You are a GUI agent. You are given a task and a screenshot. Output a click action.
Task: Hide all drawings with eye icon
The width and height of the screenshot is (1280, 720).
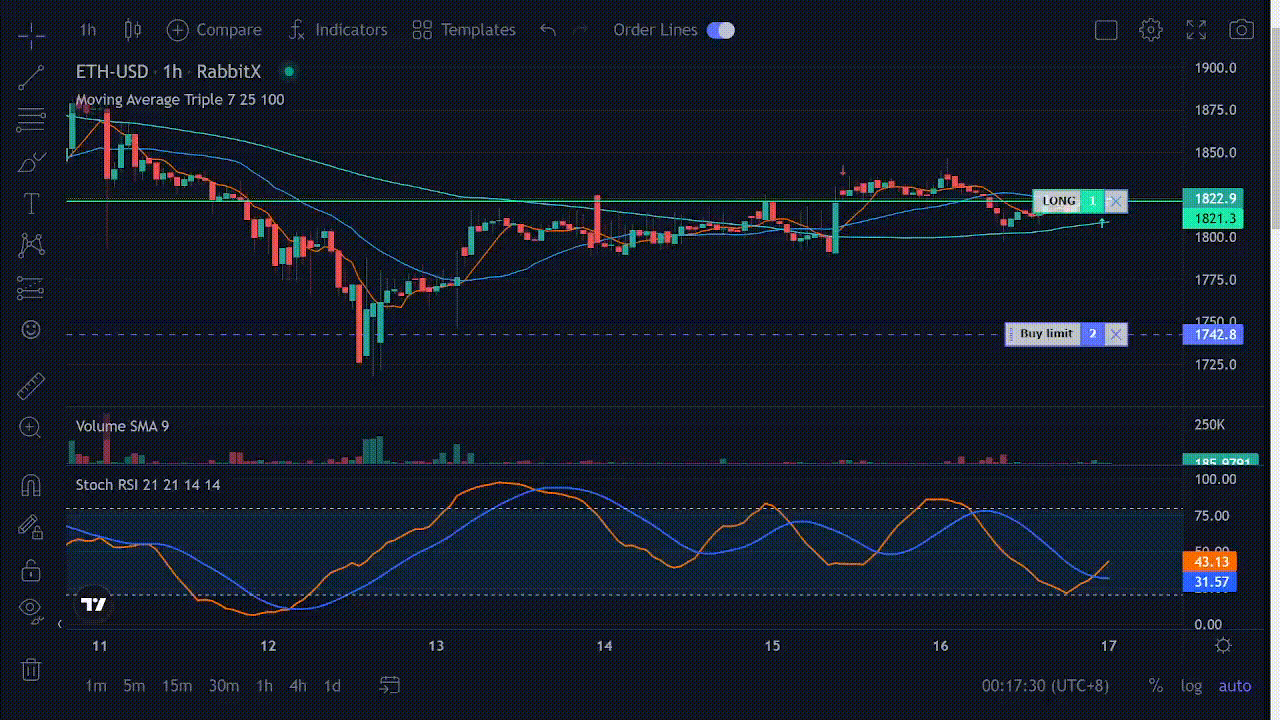point(31,608)
